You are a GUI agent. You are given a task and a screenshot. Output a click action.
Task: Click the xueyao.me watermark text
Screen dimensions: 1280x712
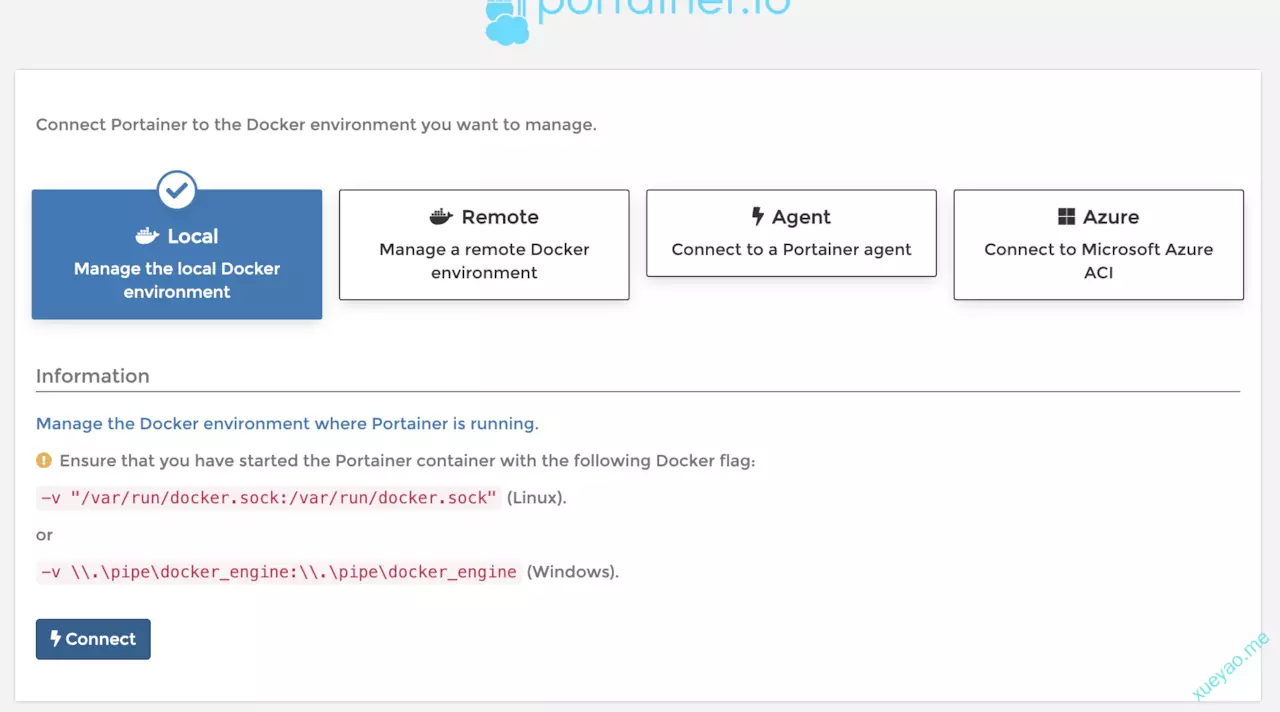click(1231, 665)
